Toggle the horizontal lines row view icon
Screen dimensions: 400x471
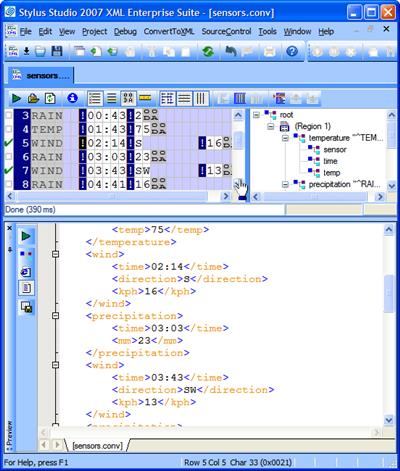[x=184, y=98]
